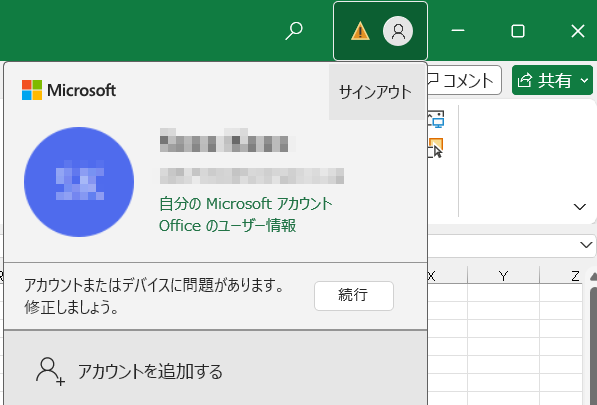
Task: Click the Microsoft logo in account panel
Action: pos(69,90)
